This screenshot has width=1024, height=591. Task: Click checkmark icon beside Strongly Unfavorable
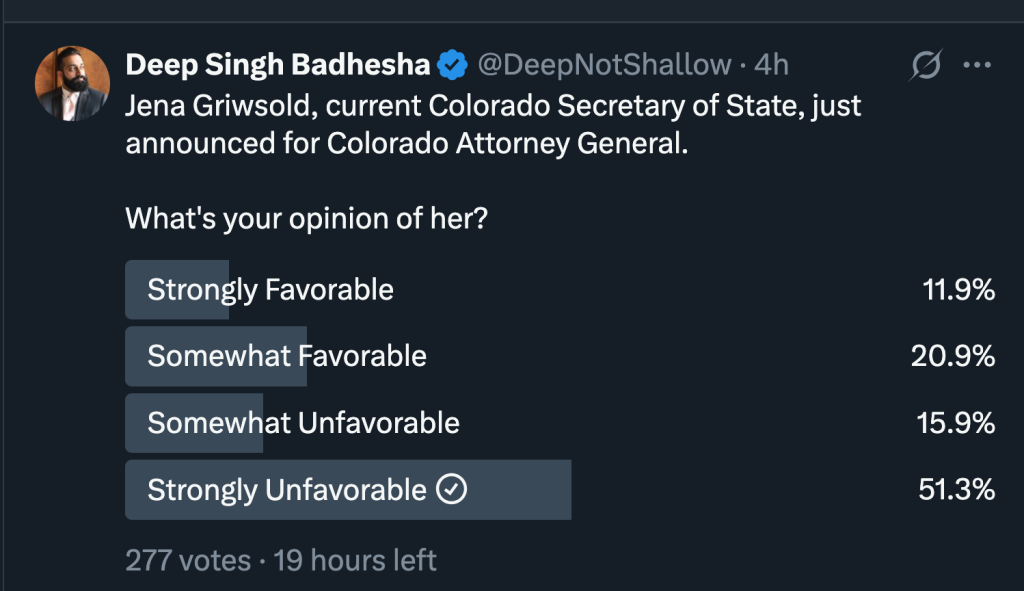click(453, 490)
